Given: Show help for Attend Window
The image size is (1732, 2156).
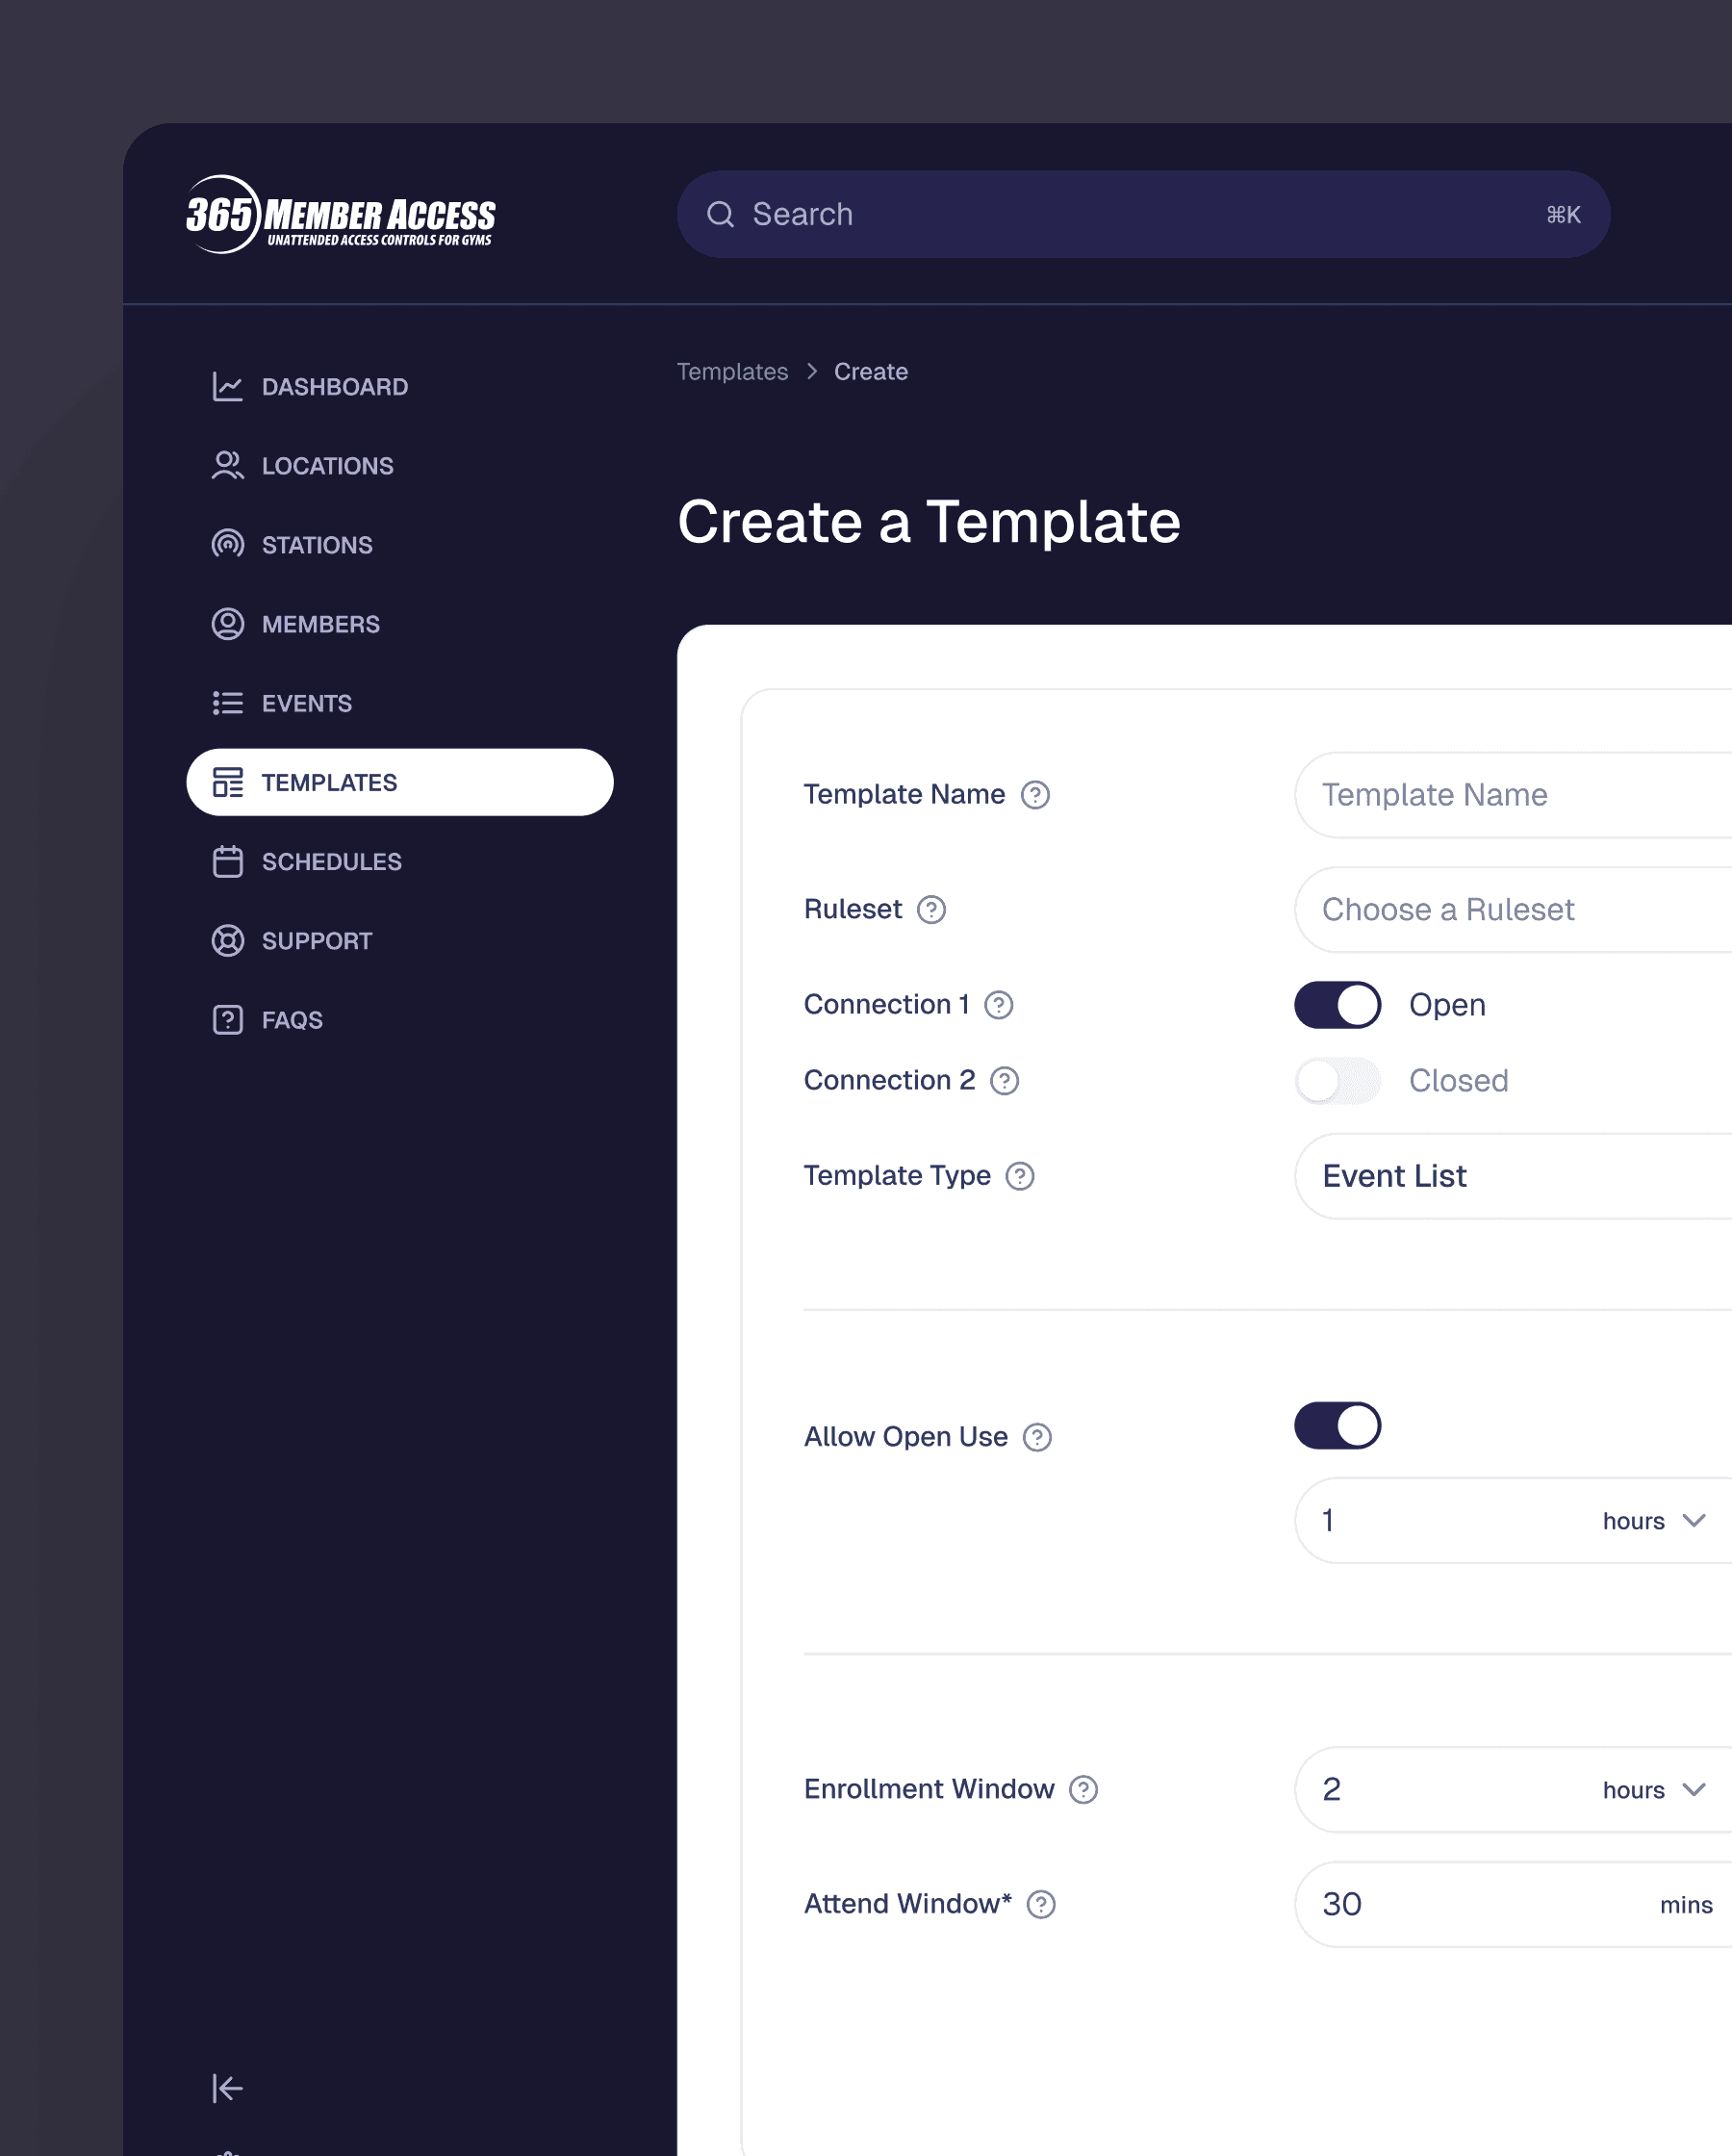Looking at the screenshot, I should click(1041, 1904).
